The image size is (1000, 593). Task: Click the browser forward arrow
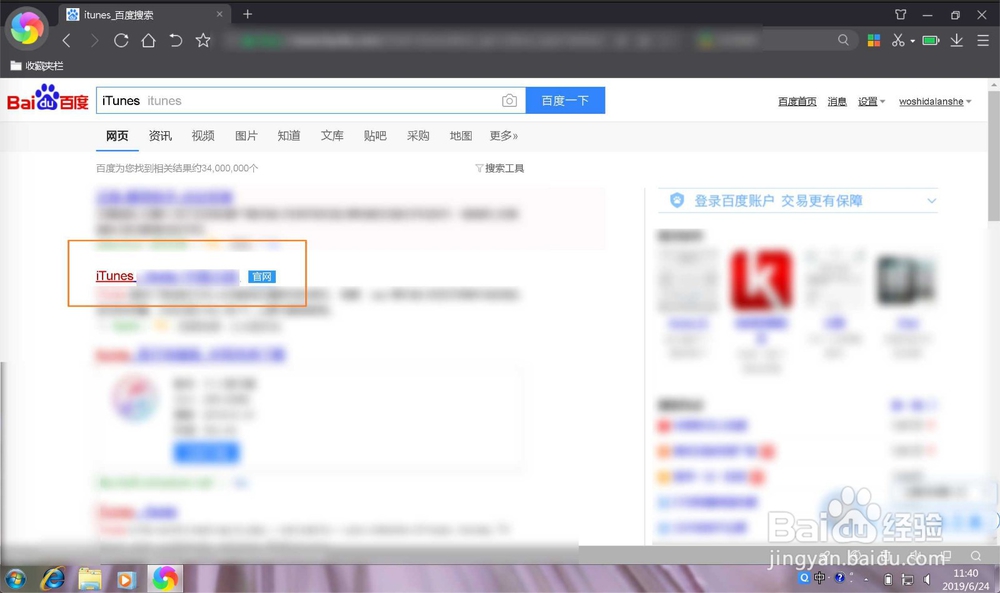point(94,41)
